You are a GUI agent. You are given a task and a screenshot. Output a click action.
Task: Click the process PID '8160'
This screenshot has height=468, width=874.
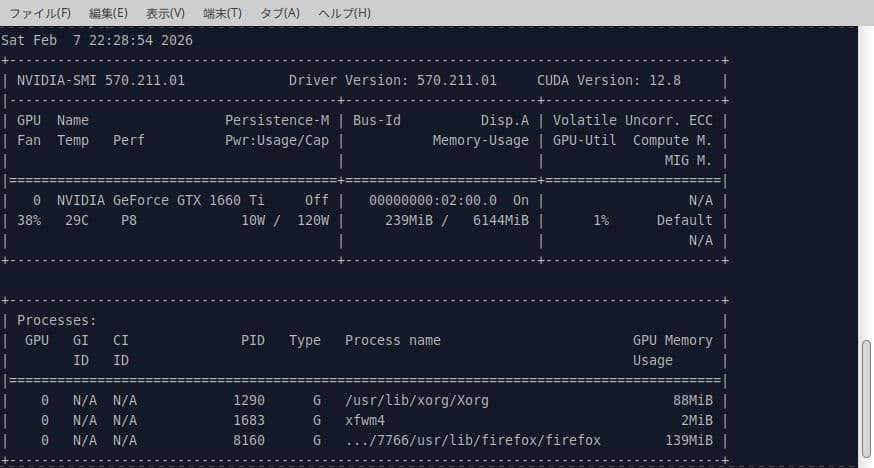click(249, 441)
